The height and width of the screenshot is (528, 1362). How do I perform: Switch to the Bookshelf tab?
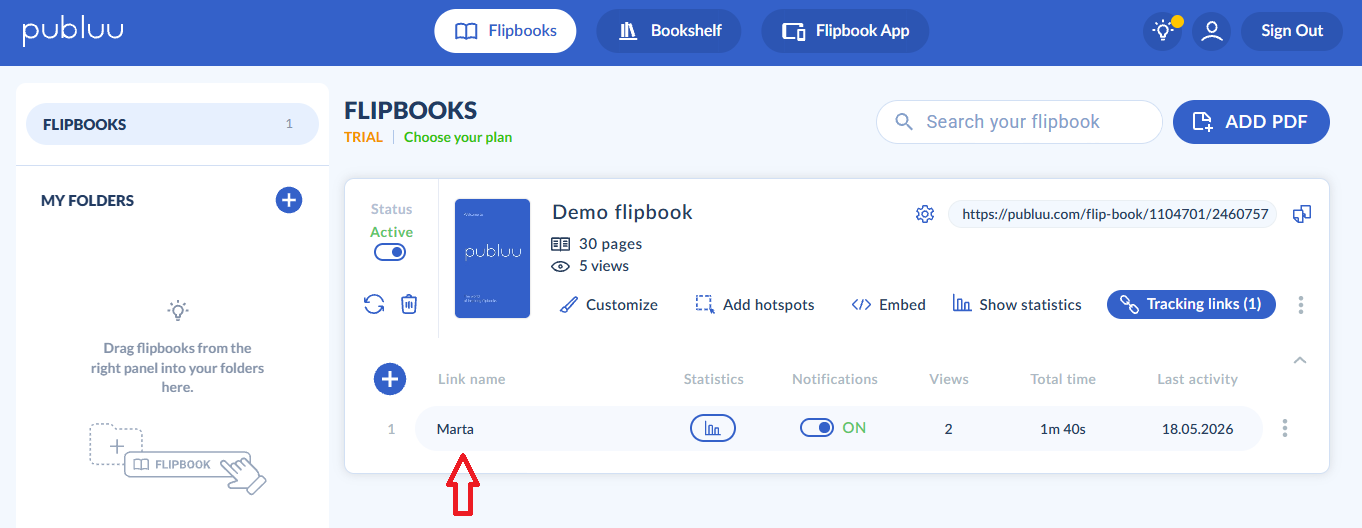[669, 31]
